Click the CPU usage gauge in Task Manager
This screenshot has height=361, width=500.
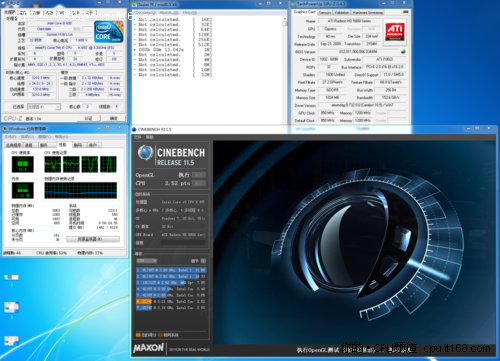click(x=23, y=164)
